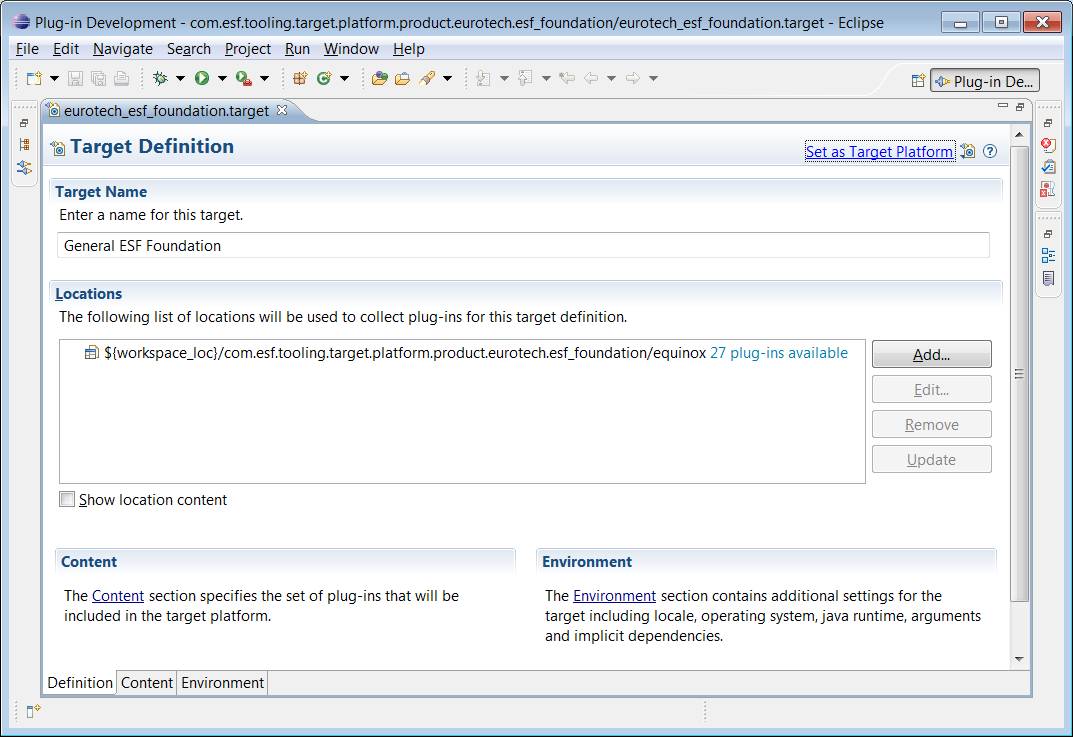Screen dimensions: 1073x737
Task: Switch to the bottom Environment tab
Action: 222,683
